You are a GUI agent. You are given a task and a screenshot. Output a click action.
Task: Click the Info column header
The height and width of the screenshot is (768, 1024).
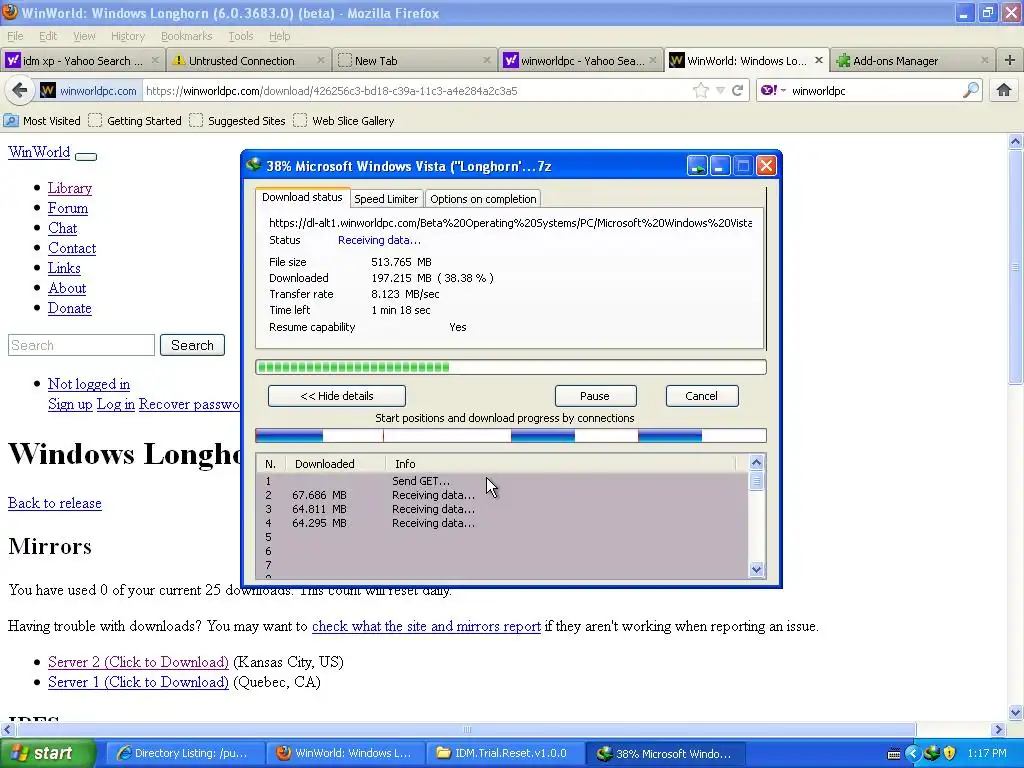coord(560,464)
